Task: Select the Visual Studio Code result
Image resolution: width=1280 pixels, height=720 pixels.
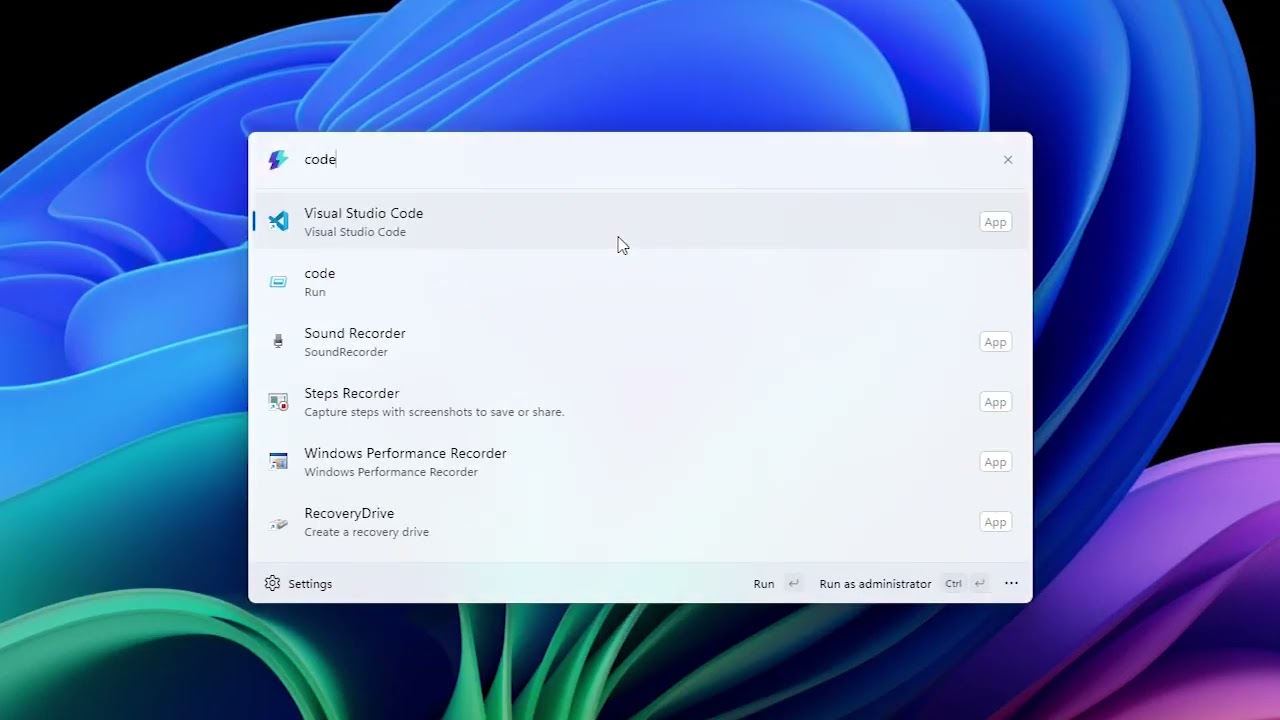Action: [x=363, y=213]
